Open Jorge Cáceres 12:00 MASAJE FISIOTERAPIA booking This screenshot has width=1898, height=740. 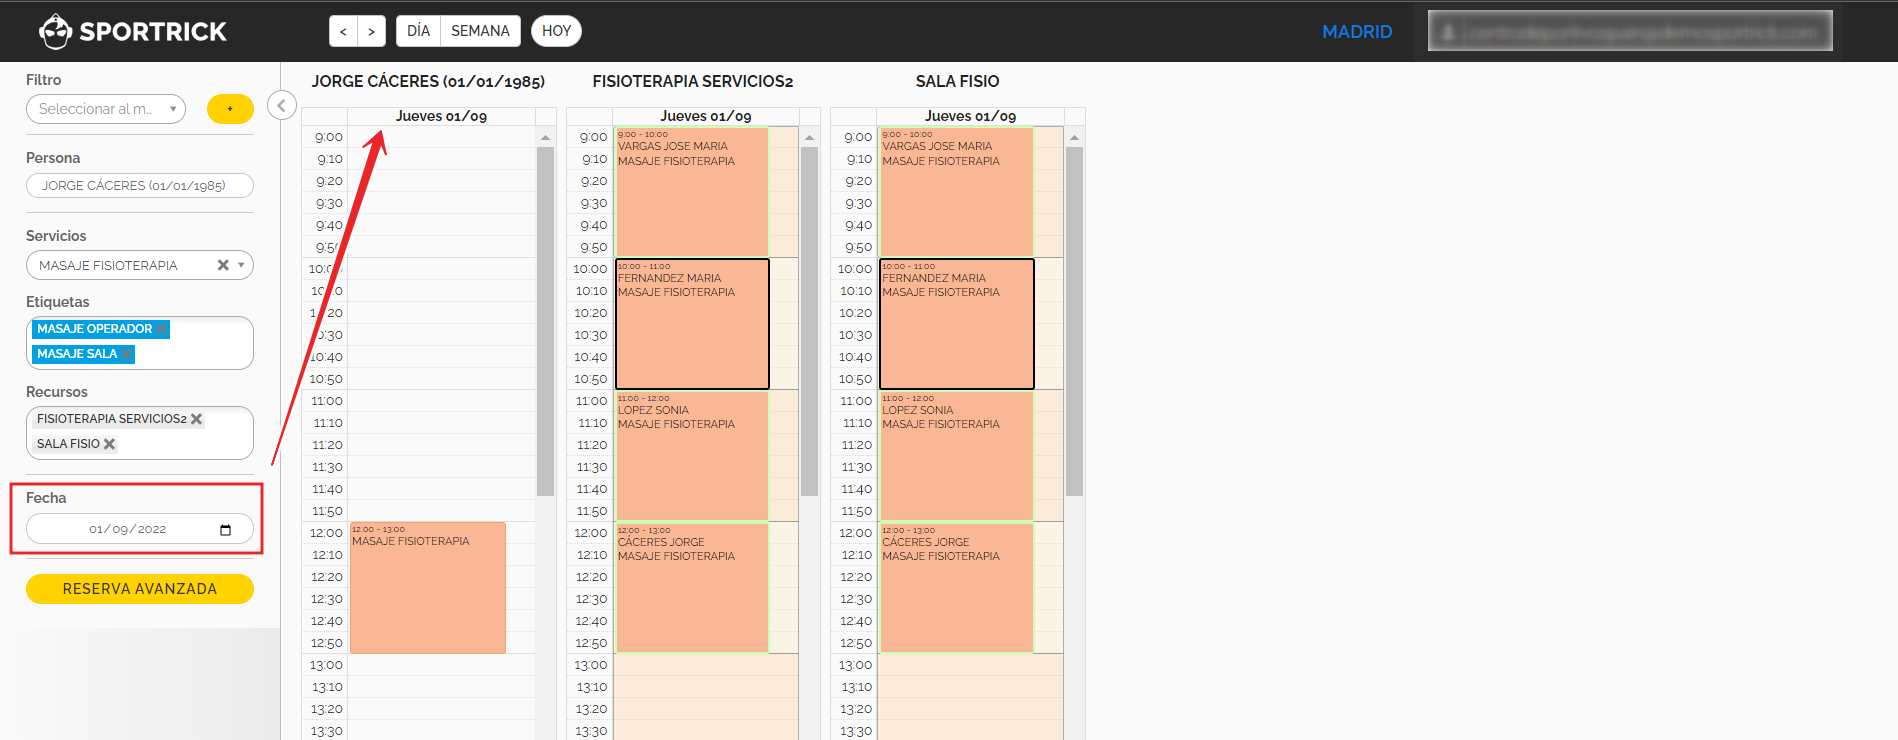point(428,588)
